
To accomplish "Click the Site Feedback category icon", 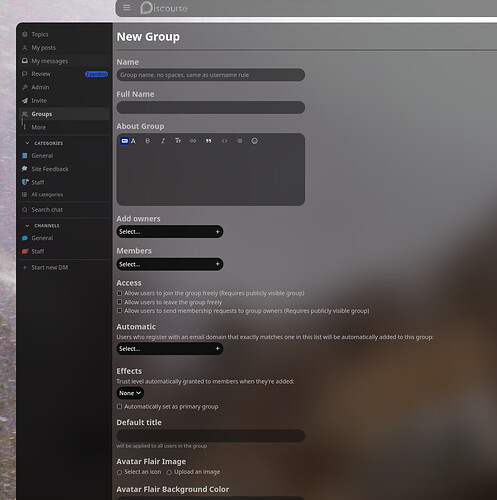I will (25, 169).
